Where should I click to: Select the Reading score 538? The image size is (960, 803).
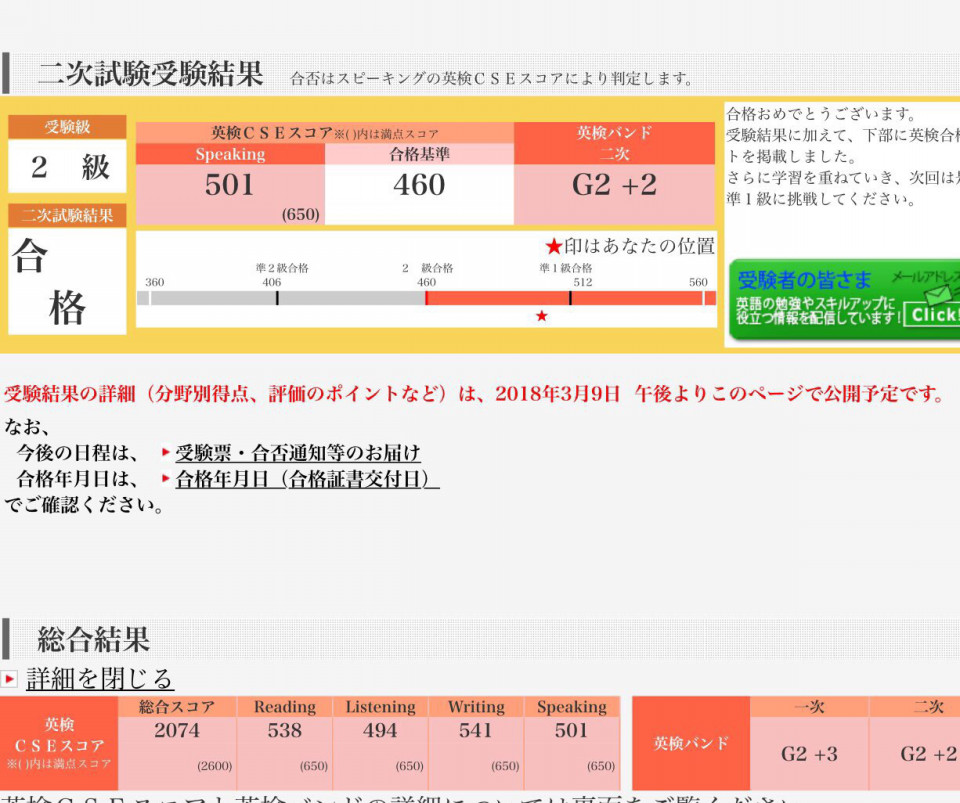pyautogui.click(x=285, y=730)
